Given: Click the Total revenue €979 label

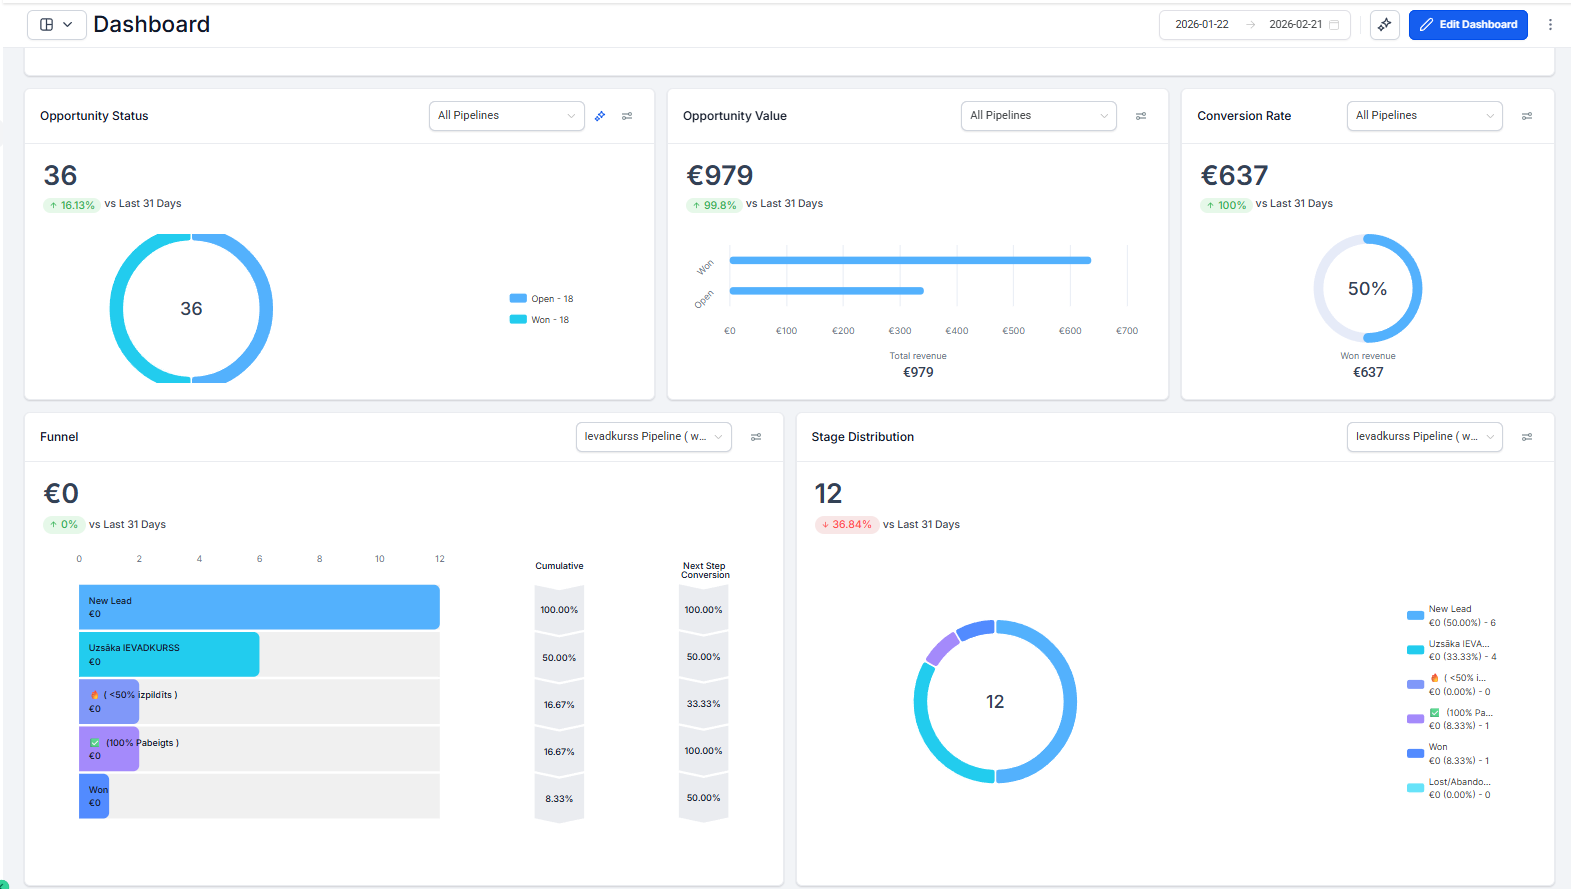Looking at the screenshot, I should click(x=918, y=365).
